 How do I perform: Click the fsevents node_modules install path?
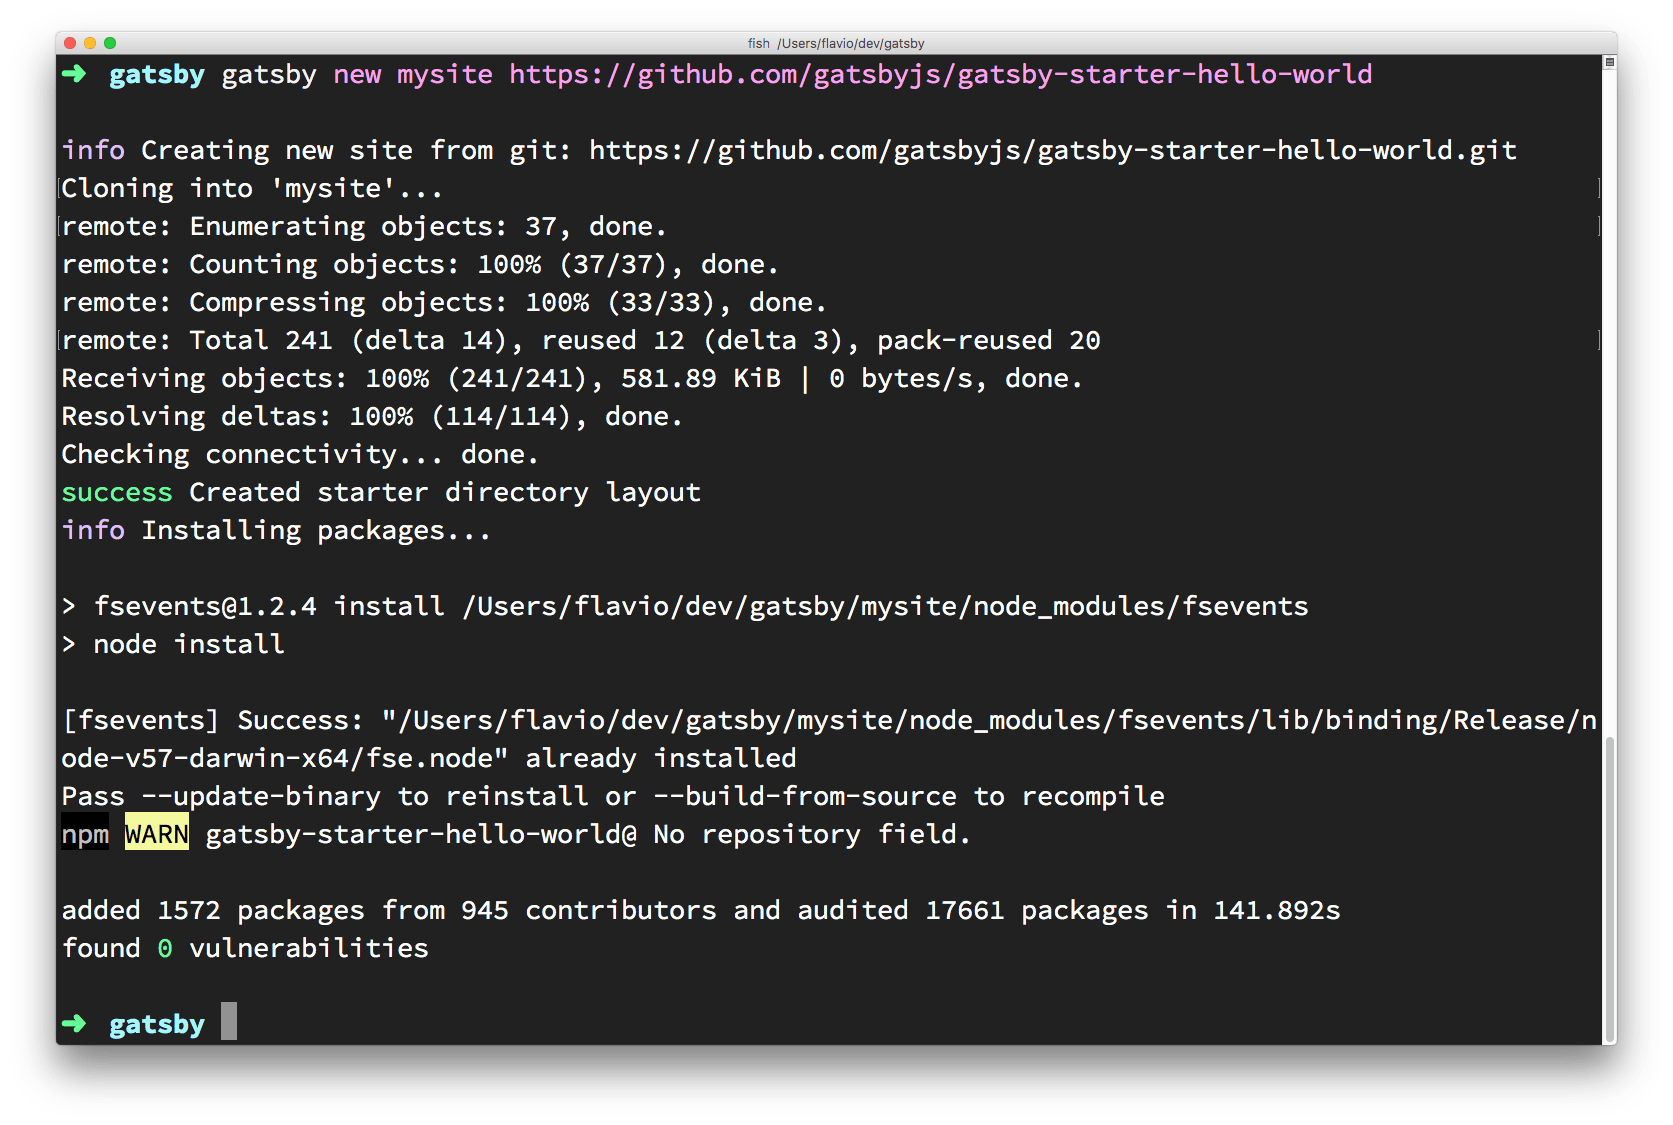click(884, 606)
